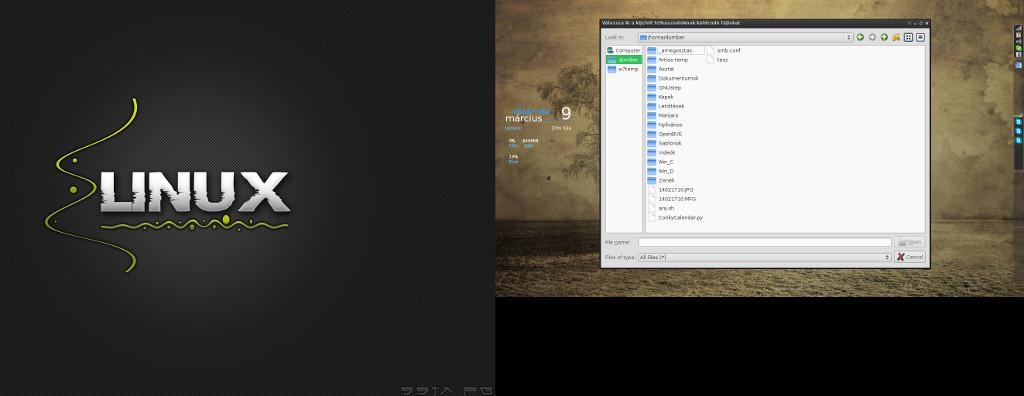Select the Zenék folder
Screen dimensions: 1024x396
pos(661,180)
